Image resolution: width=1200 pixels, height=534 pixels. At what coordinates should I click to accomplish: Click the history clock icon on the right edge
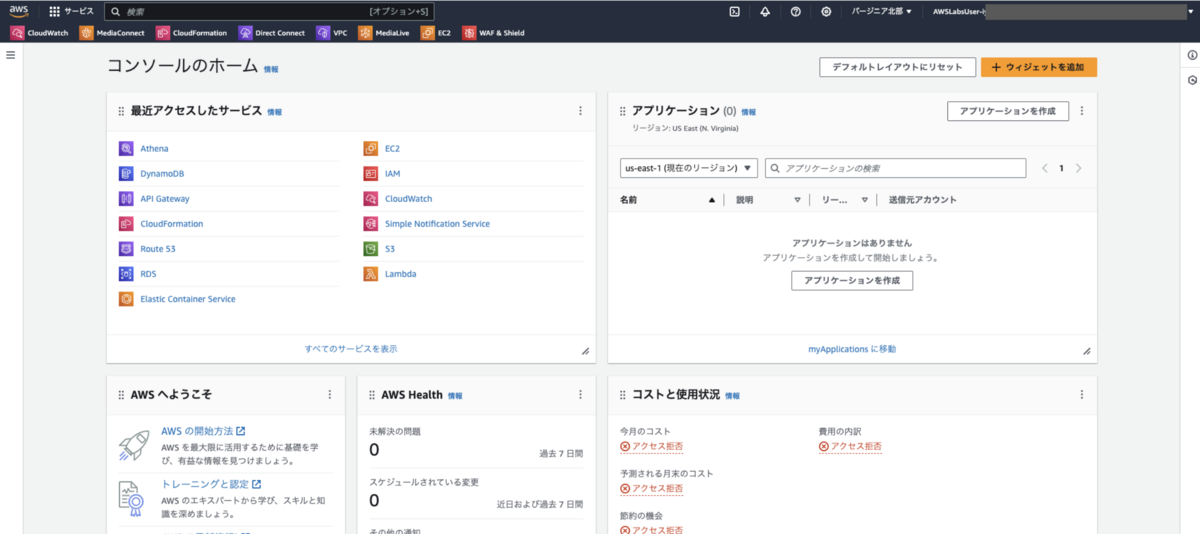[x=1192, y=80]
